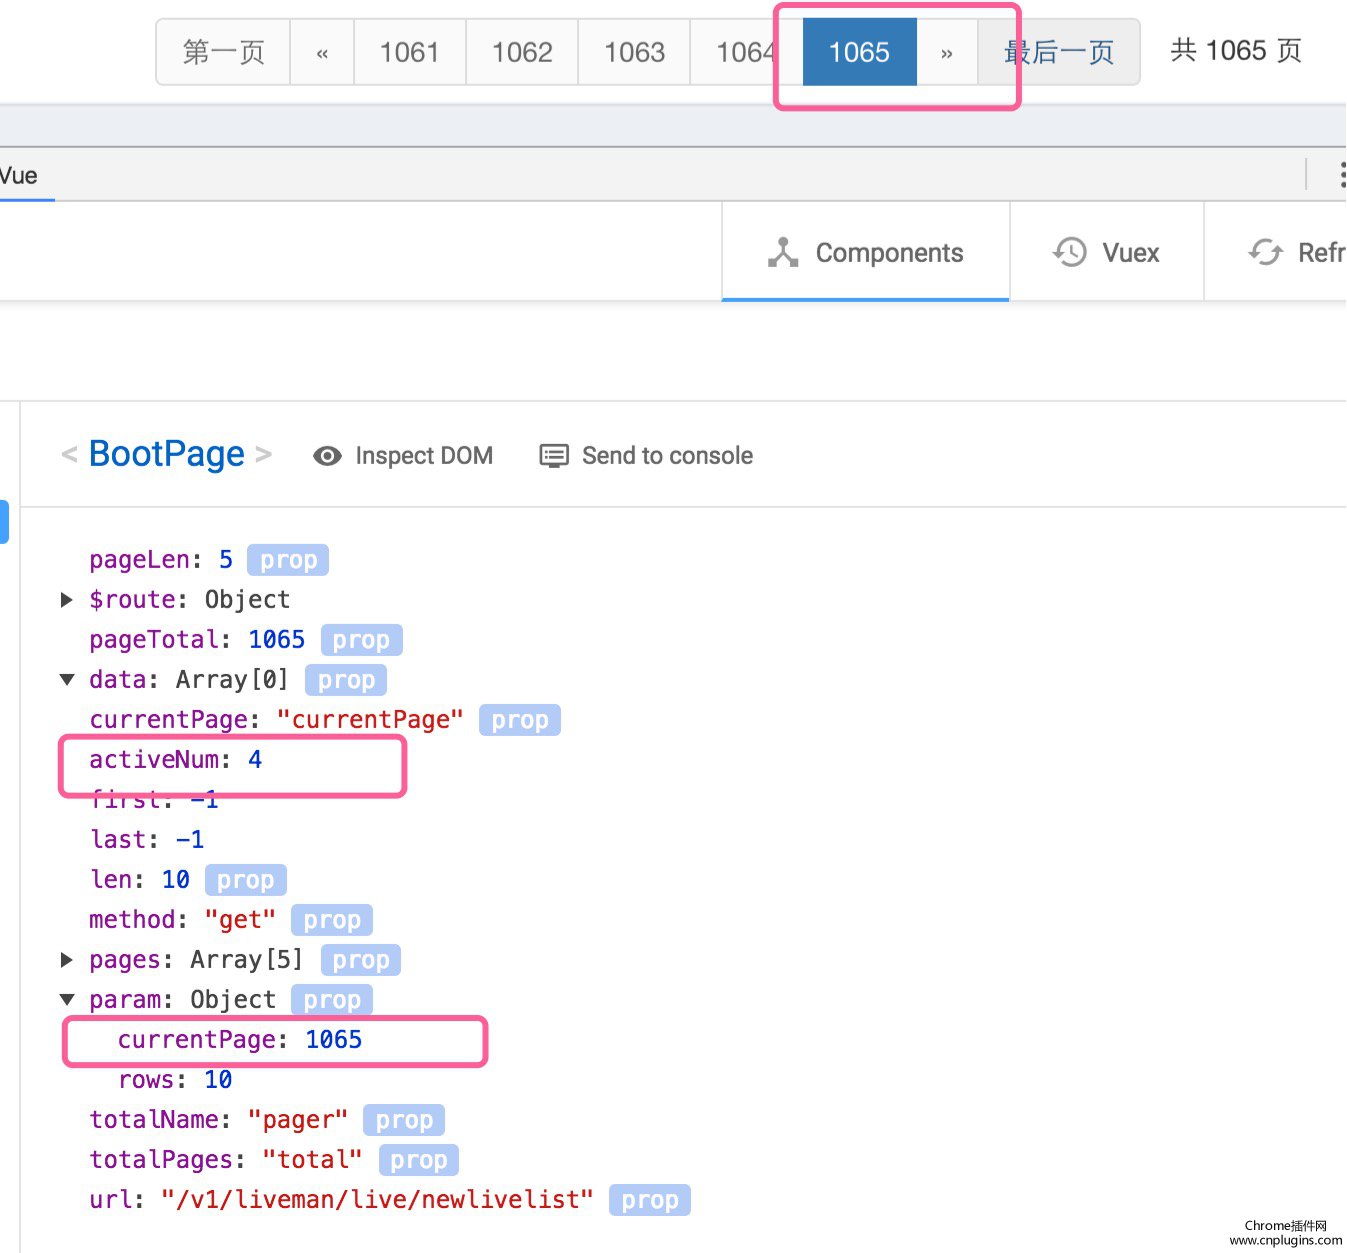Open page 1062
This screenshot has width=1347, height=1253.
522,52
